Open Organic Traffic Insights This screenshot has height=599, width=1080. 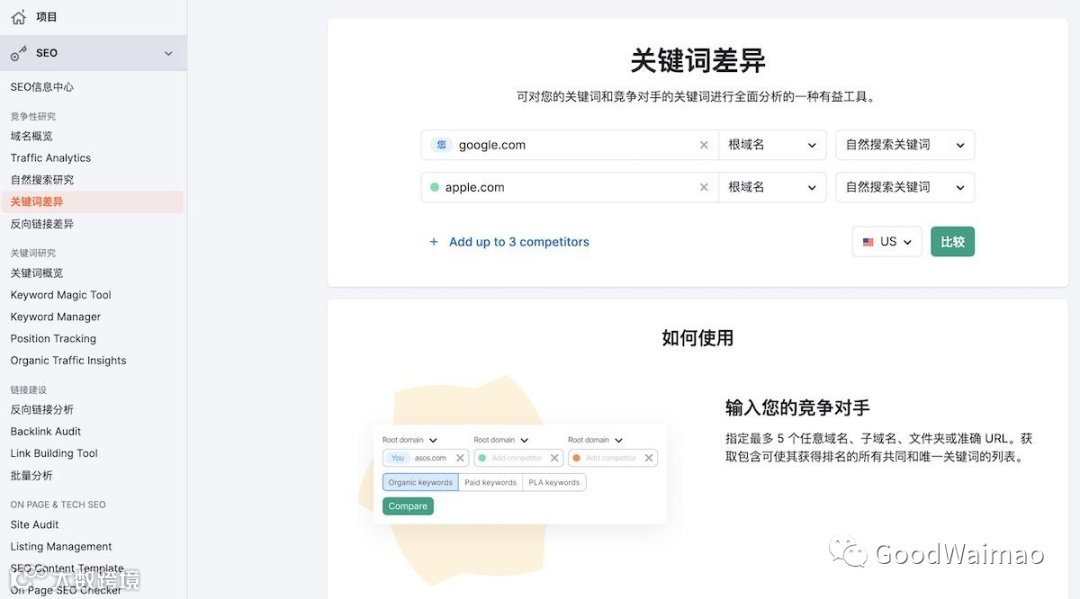tap(68, 360)
